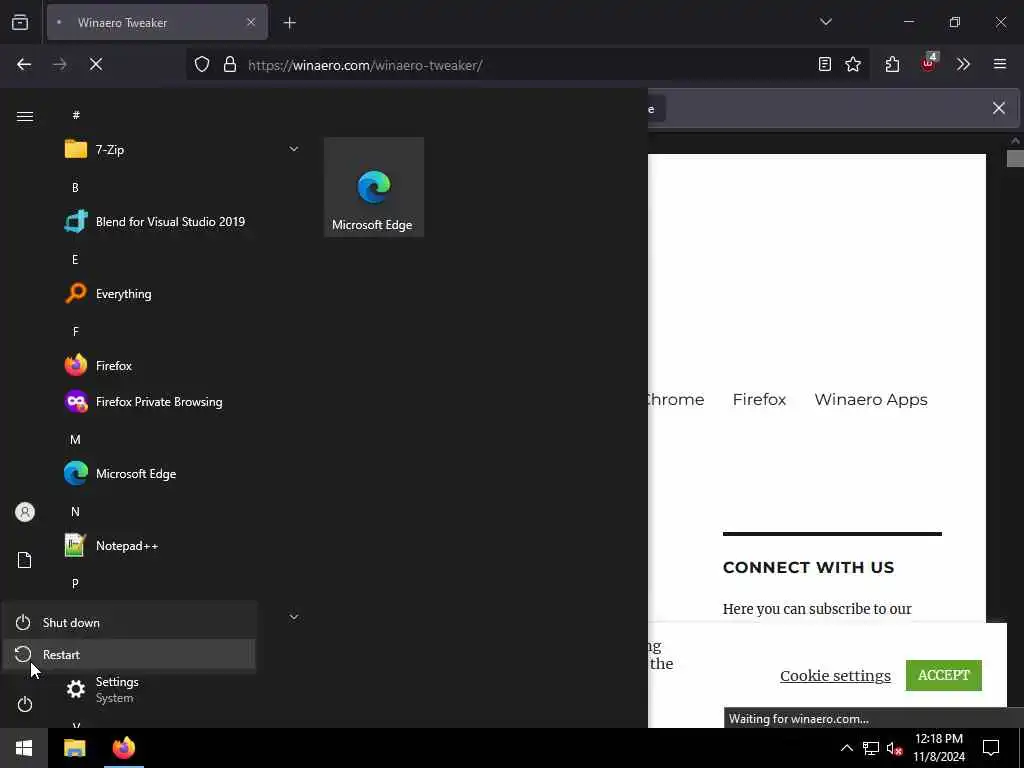This screenshot has width=1024, height=768.
Task: Open the Winaero Apps menu link
Action: [871, 399]
